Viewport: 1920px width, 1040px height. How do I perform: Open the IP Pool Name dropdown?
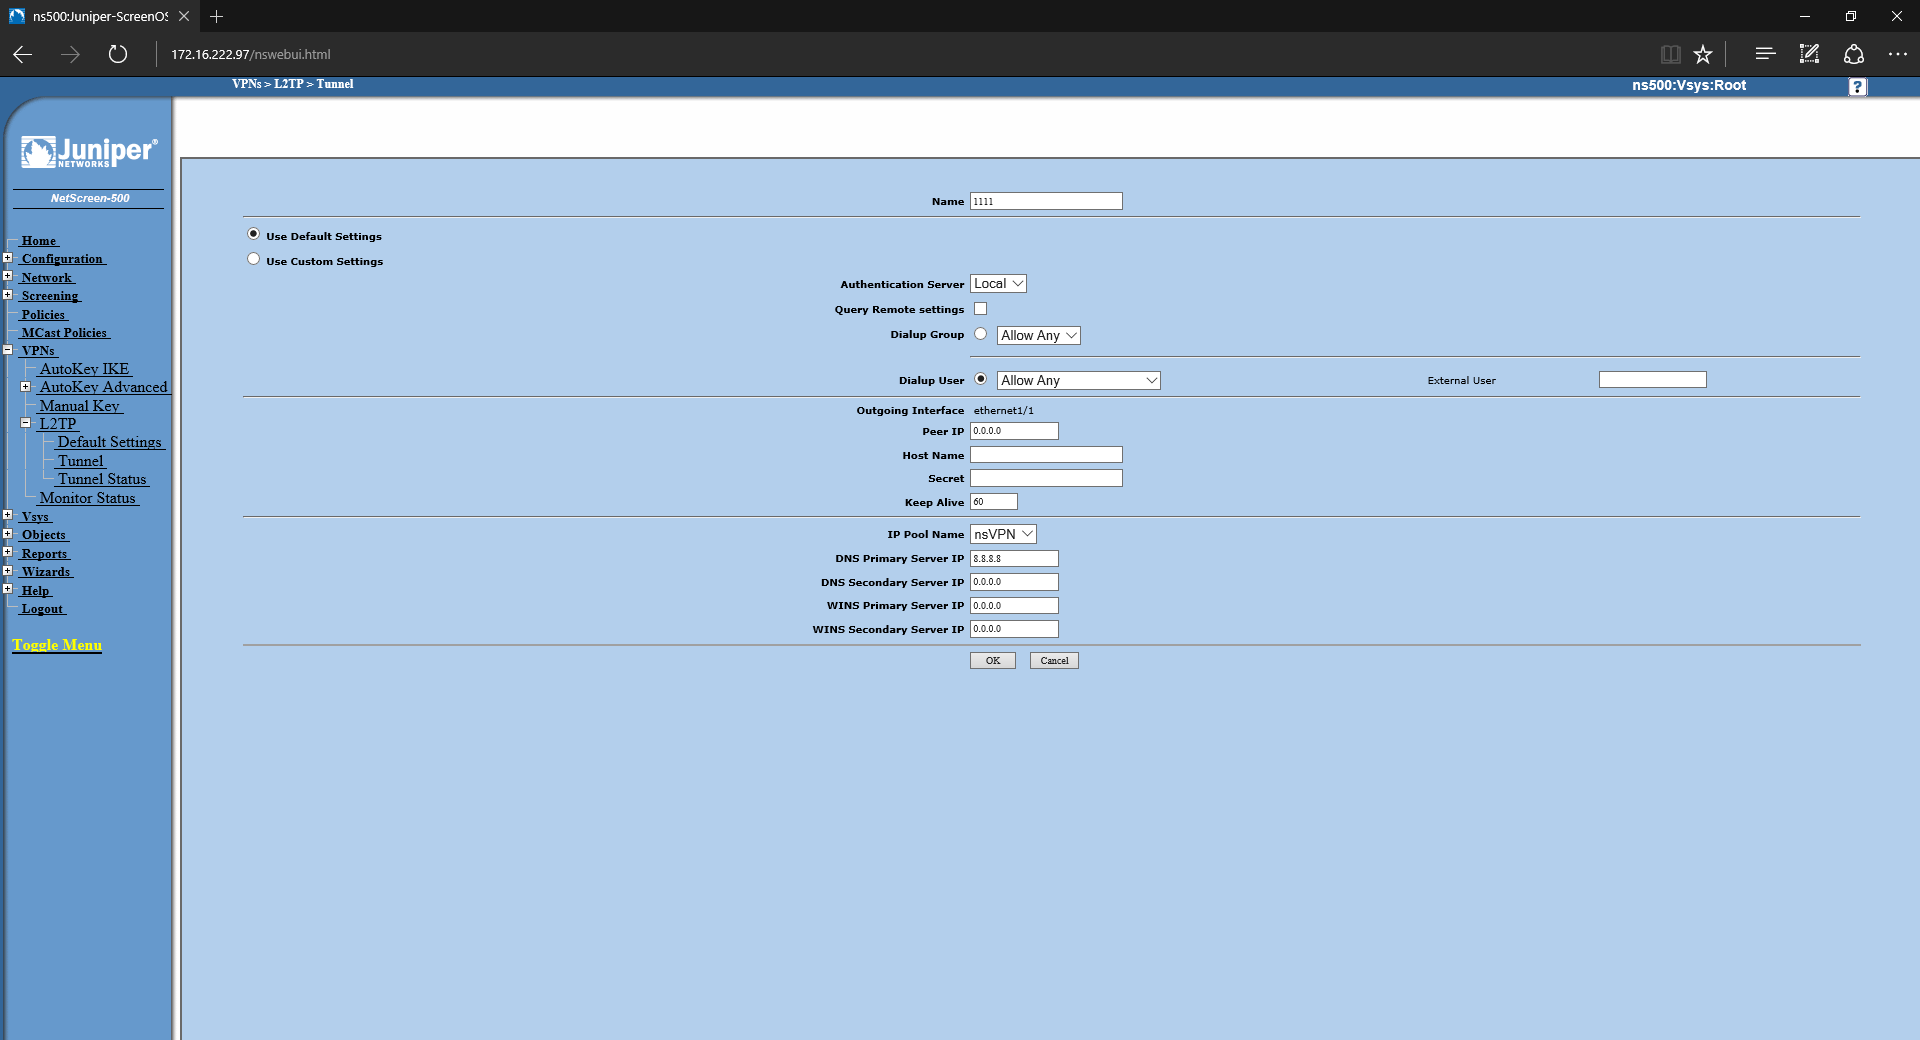(x=1003, y=534)
